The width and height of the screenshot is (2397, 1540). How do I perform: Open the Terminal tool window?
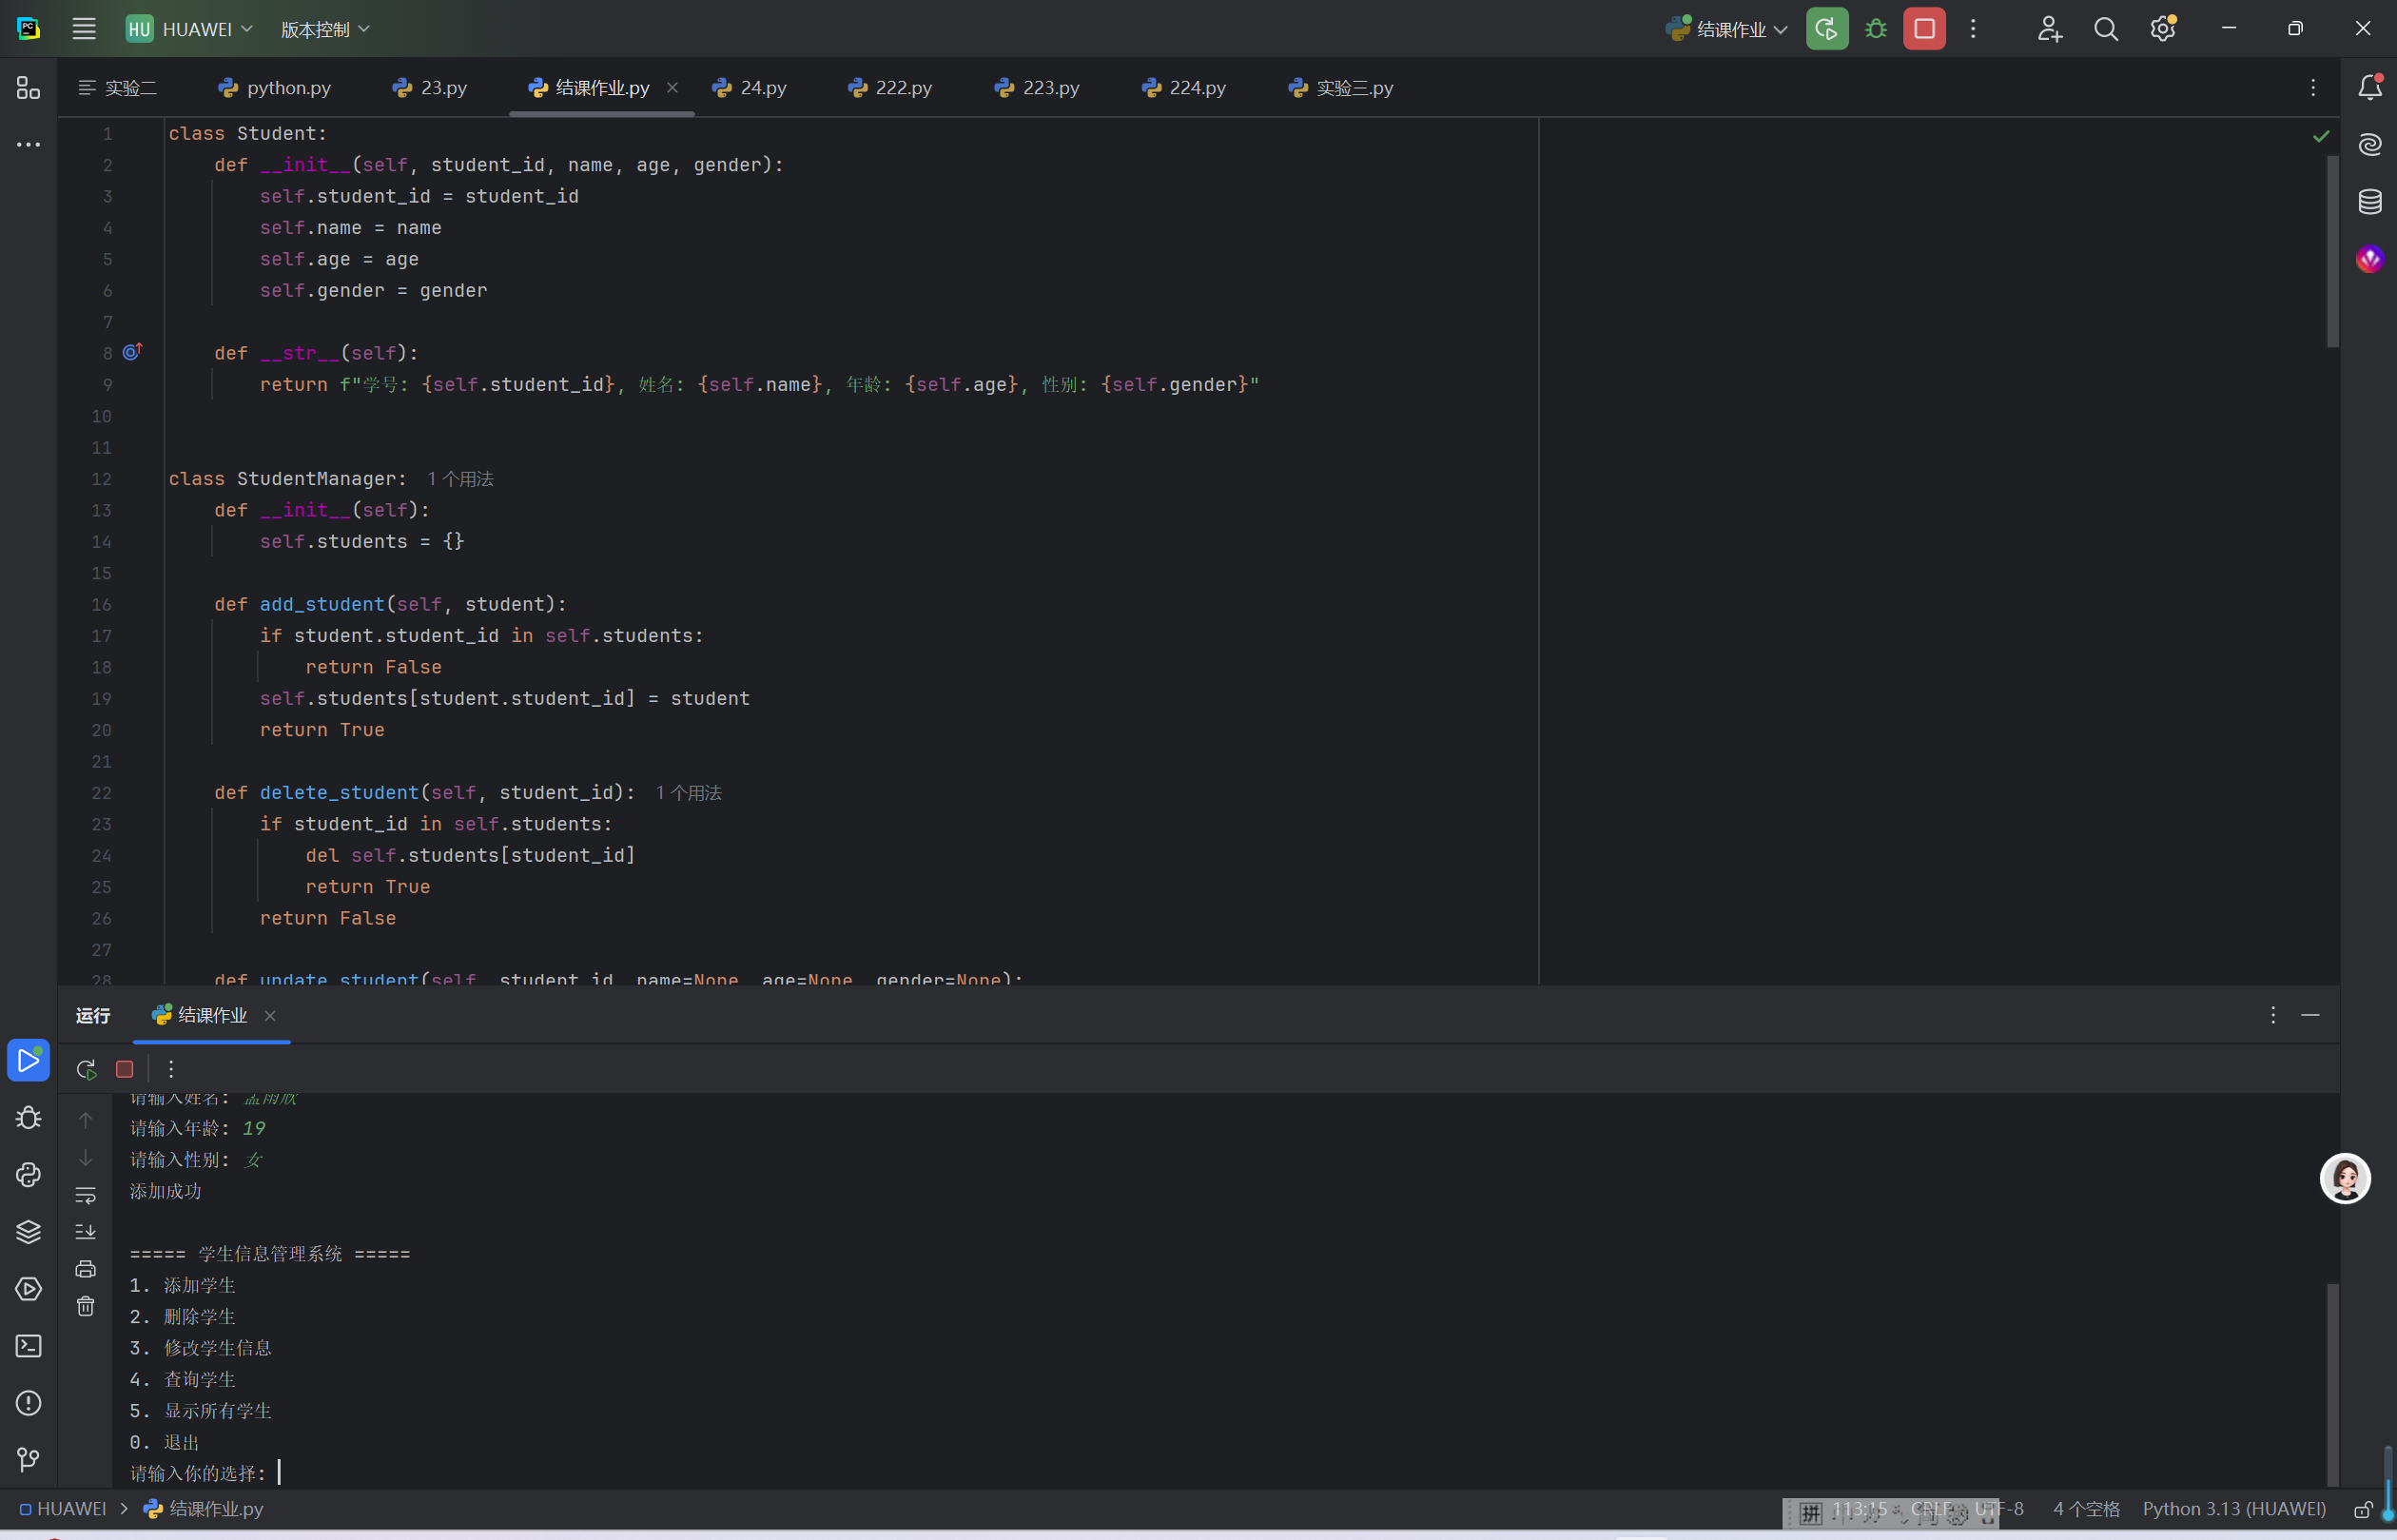(28, 1346)
